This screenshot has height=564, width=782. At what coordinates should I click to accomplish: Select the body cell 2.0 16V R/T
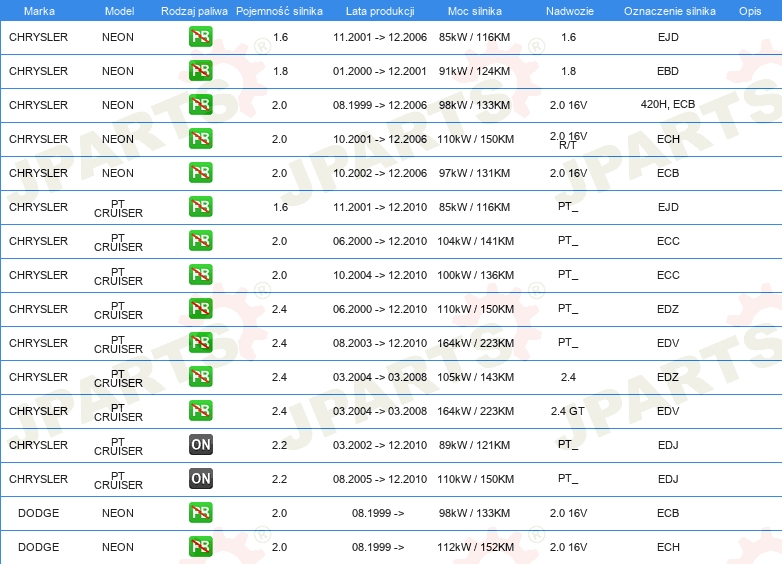568,140
